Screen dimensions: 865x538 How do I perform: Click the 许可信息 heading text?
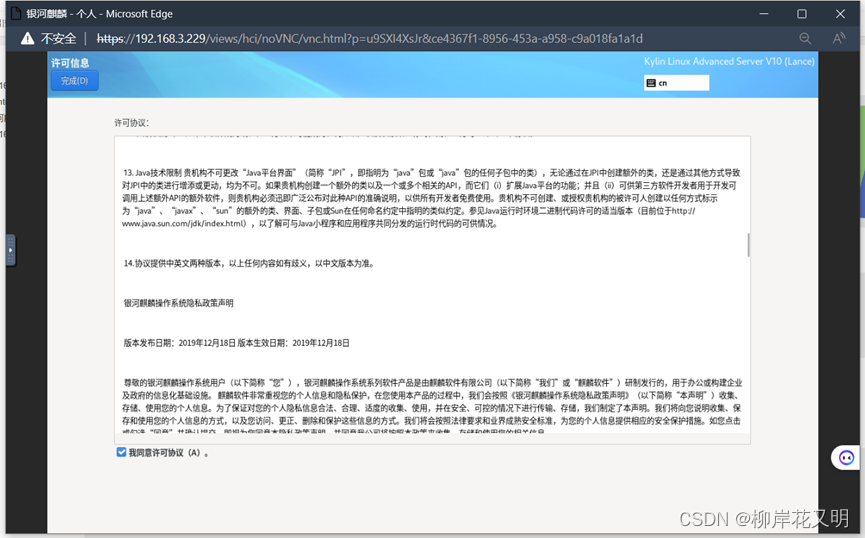[70, 63]
